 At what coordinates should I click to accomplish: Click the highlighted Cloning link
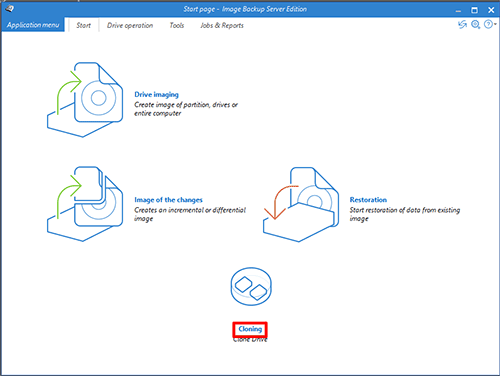click(x=250, y=329)
